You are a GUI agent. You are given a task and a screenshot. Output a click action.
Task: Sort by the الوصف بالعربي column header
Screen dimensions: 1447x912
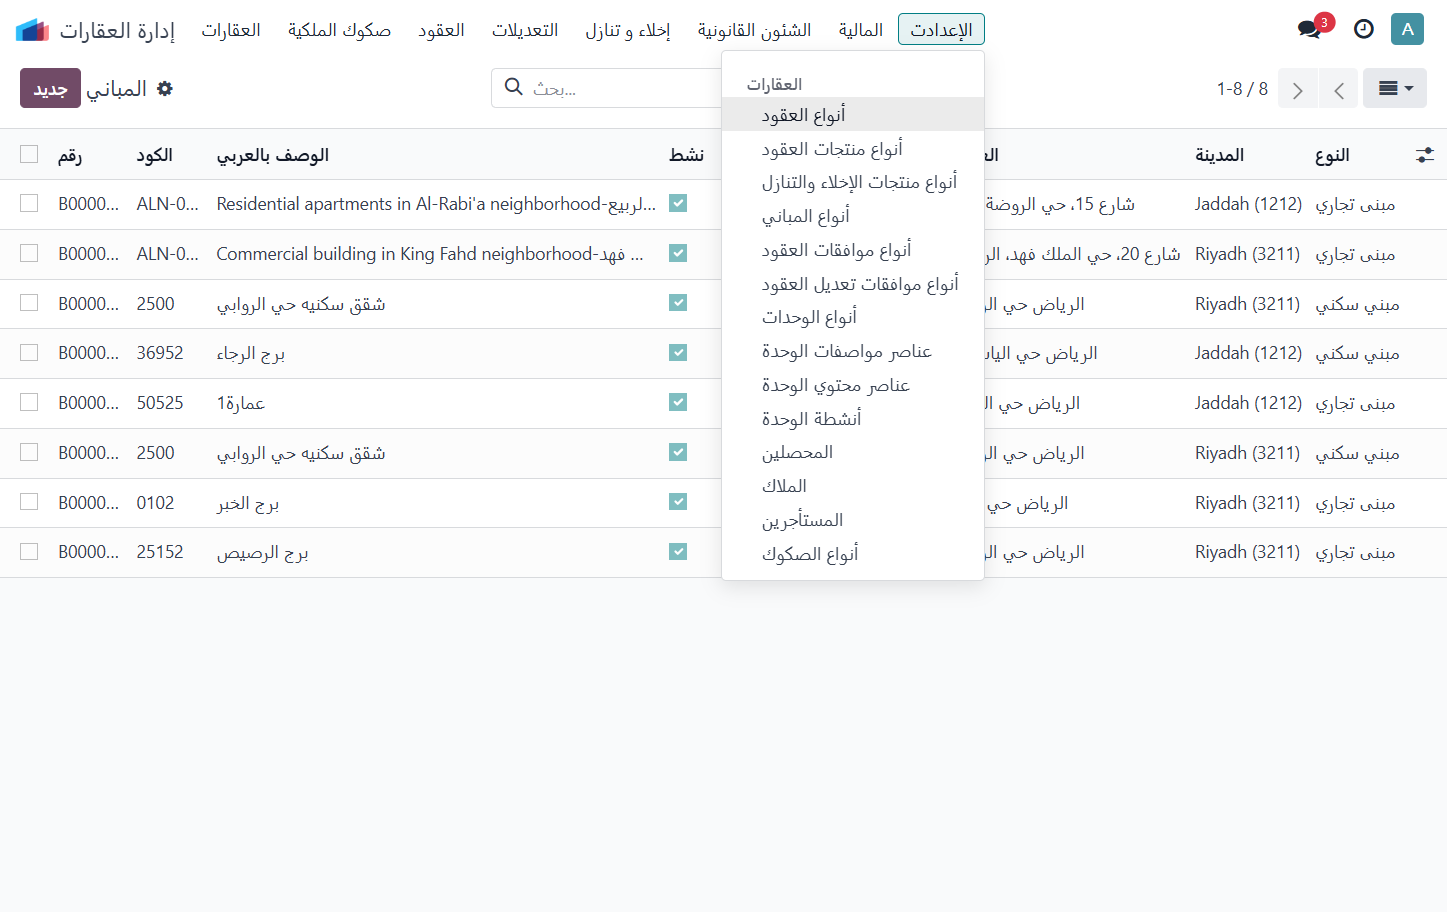click(x=273, y=155)
